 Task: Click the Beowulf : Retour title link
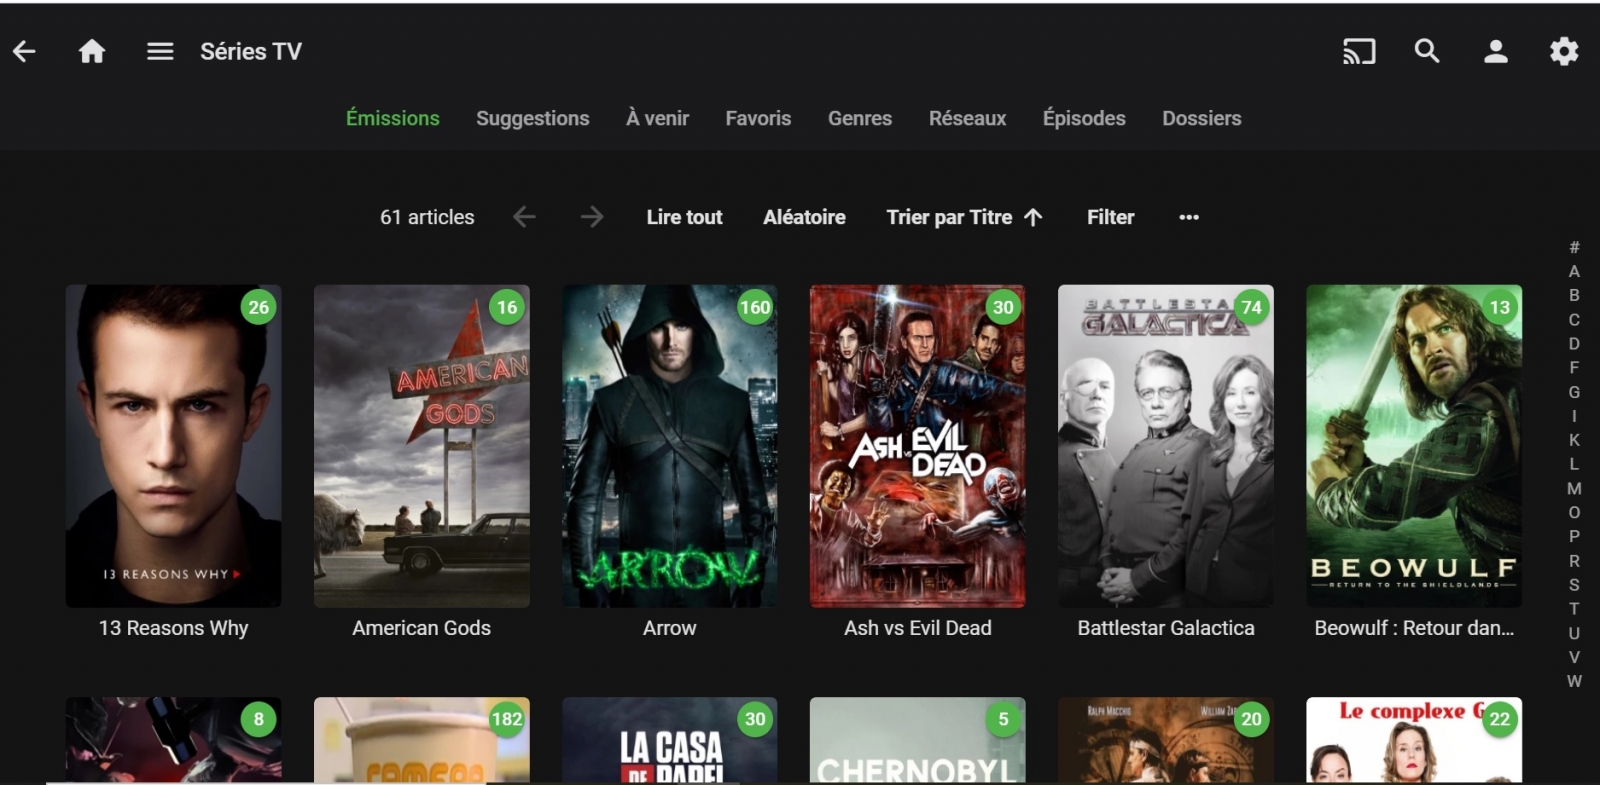1414,628
